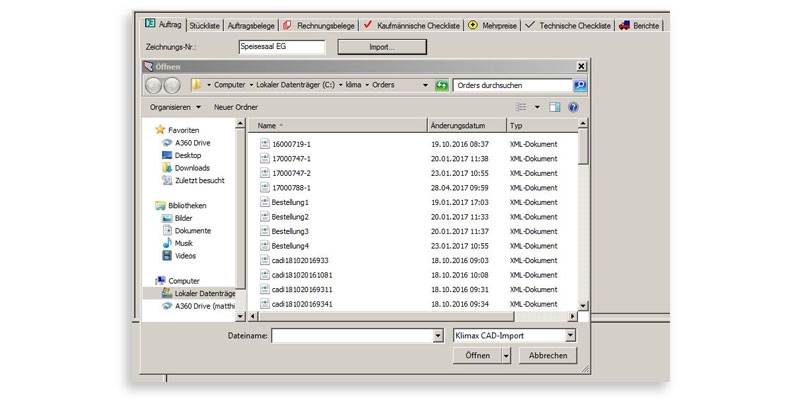Click the change view layout icon
The image size is (800, 400).
[x=521, y=107]
